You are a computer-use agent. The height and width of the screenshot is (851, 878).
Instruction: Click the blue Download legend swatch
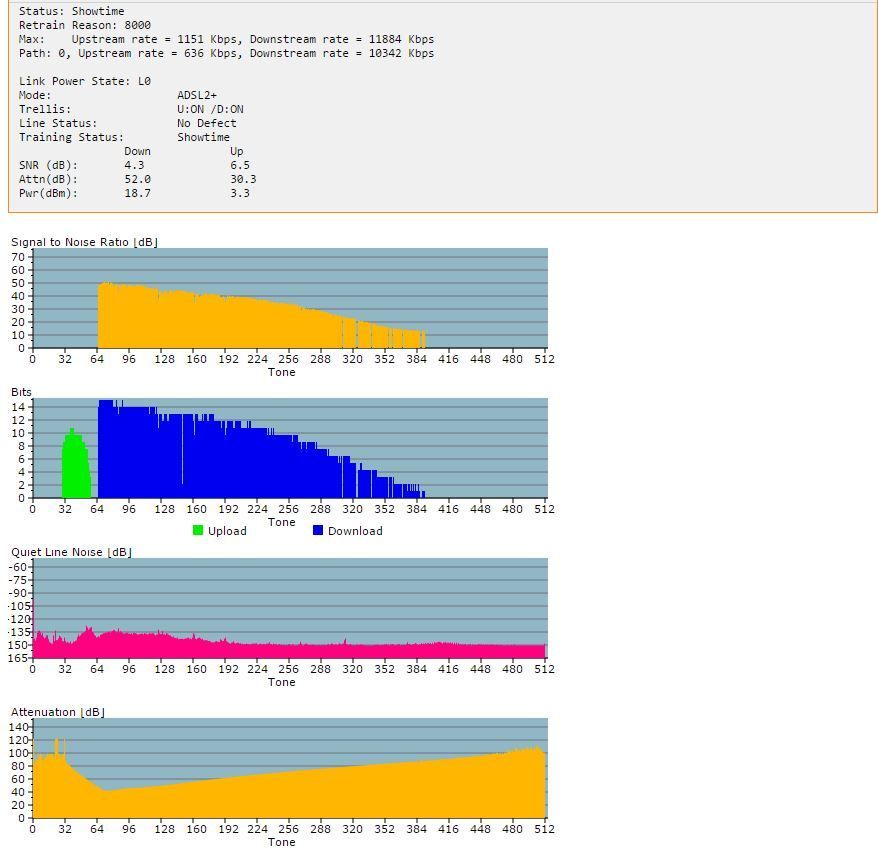click(x=318, y=530)
